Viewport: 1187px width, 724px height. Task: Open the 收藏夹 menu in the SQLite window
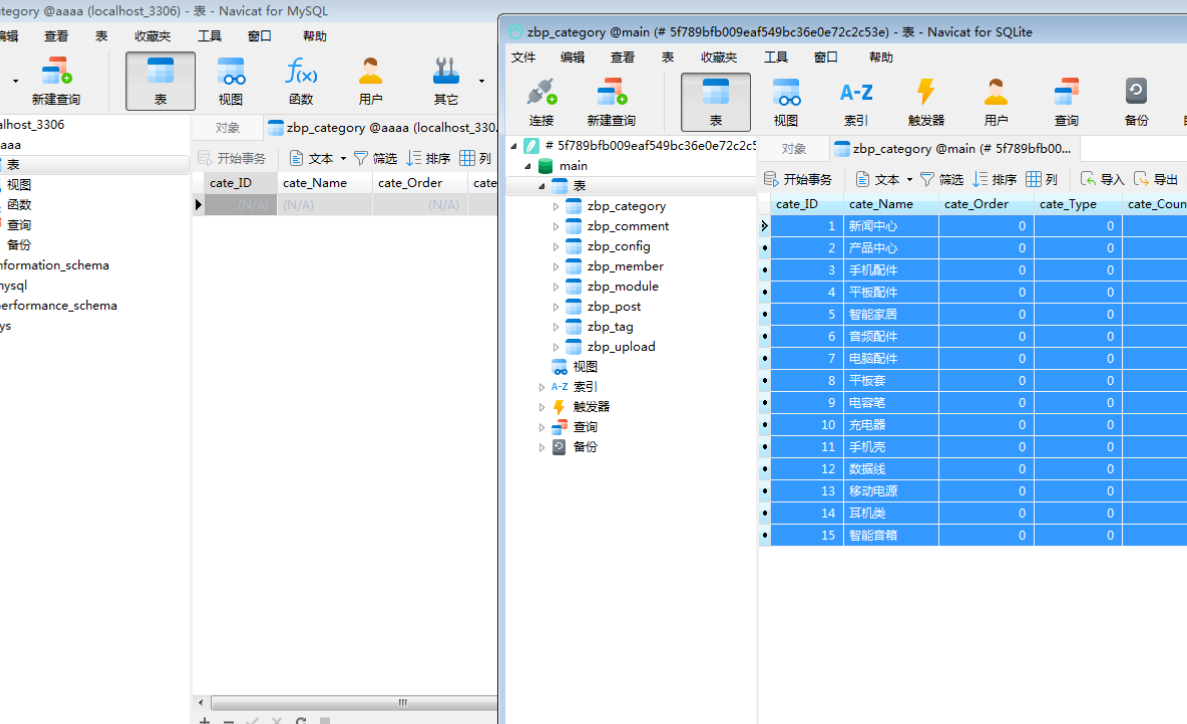tap(718, 58)
